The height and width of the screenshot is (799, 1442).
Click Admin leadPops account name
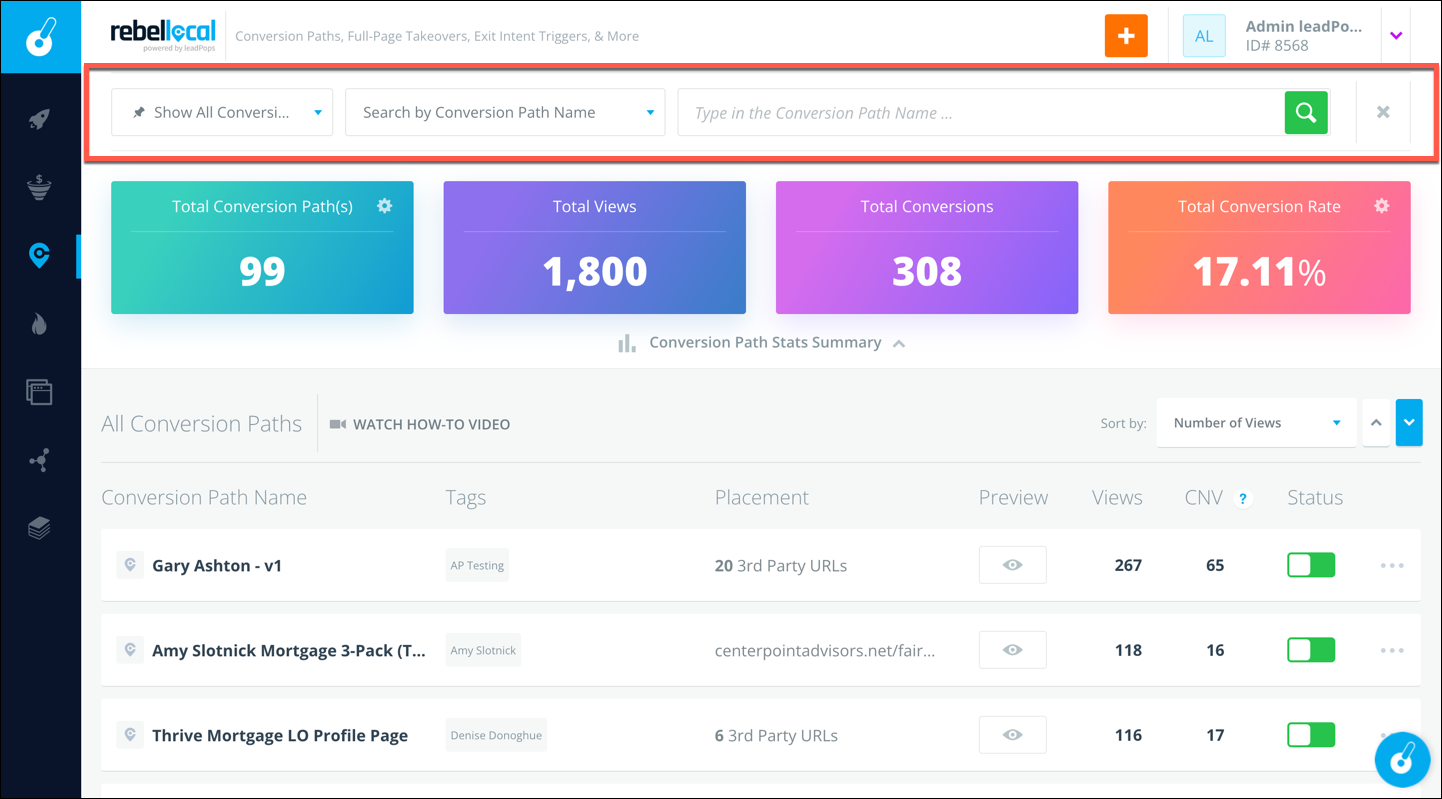tap(1303, 27)
